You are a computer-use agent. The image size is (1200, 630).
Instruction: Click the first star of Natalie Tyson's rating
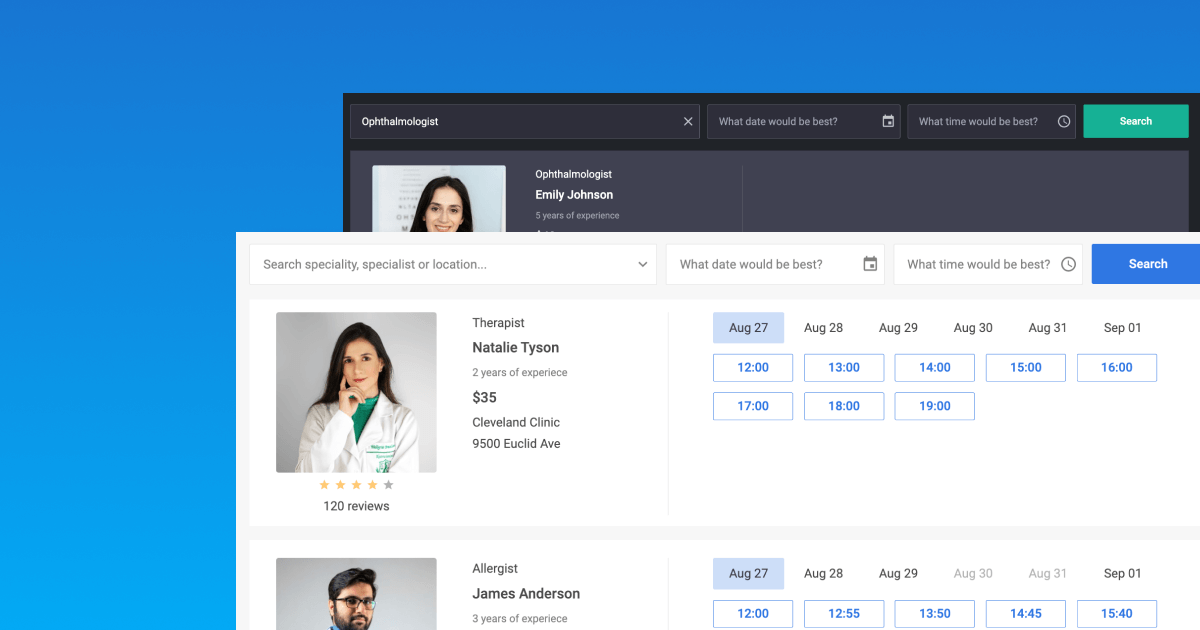click(324, 484)
